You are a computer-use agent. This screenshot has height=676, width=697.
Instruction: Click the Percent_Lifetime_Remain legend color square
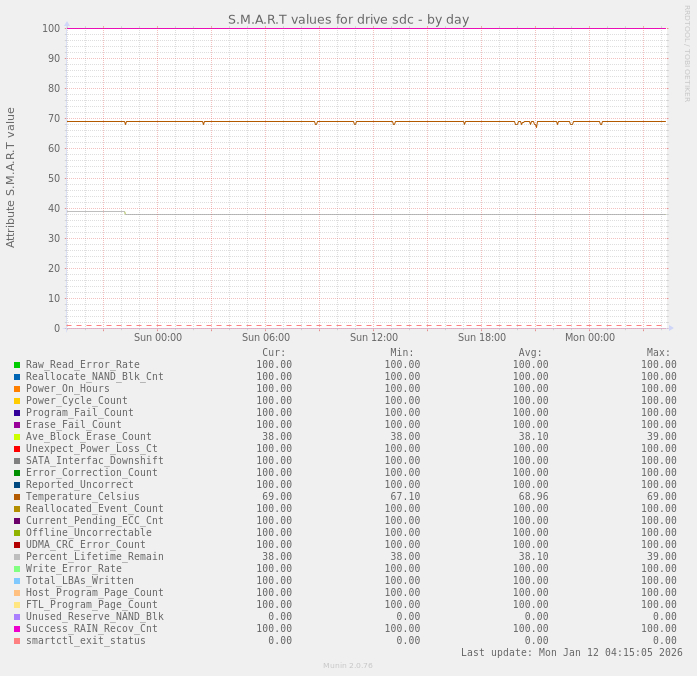coord(17,557)
